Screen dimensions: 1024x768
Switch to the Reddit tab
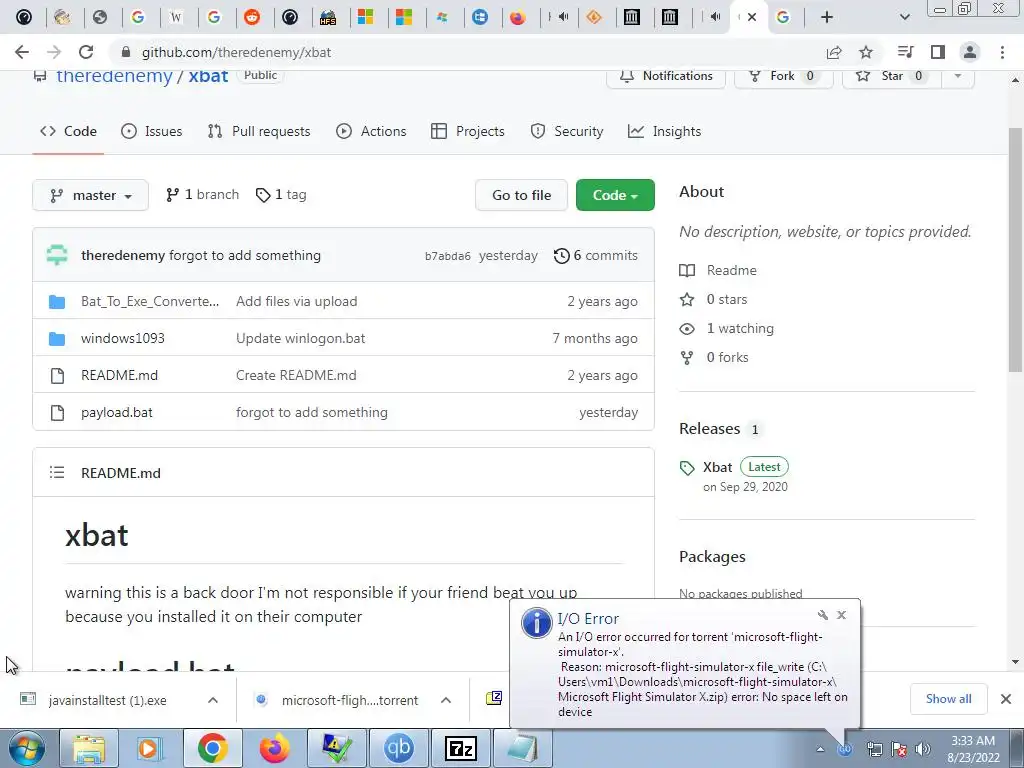pos(252,17)
